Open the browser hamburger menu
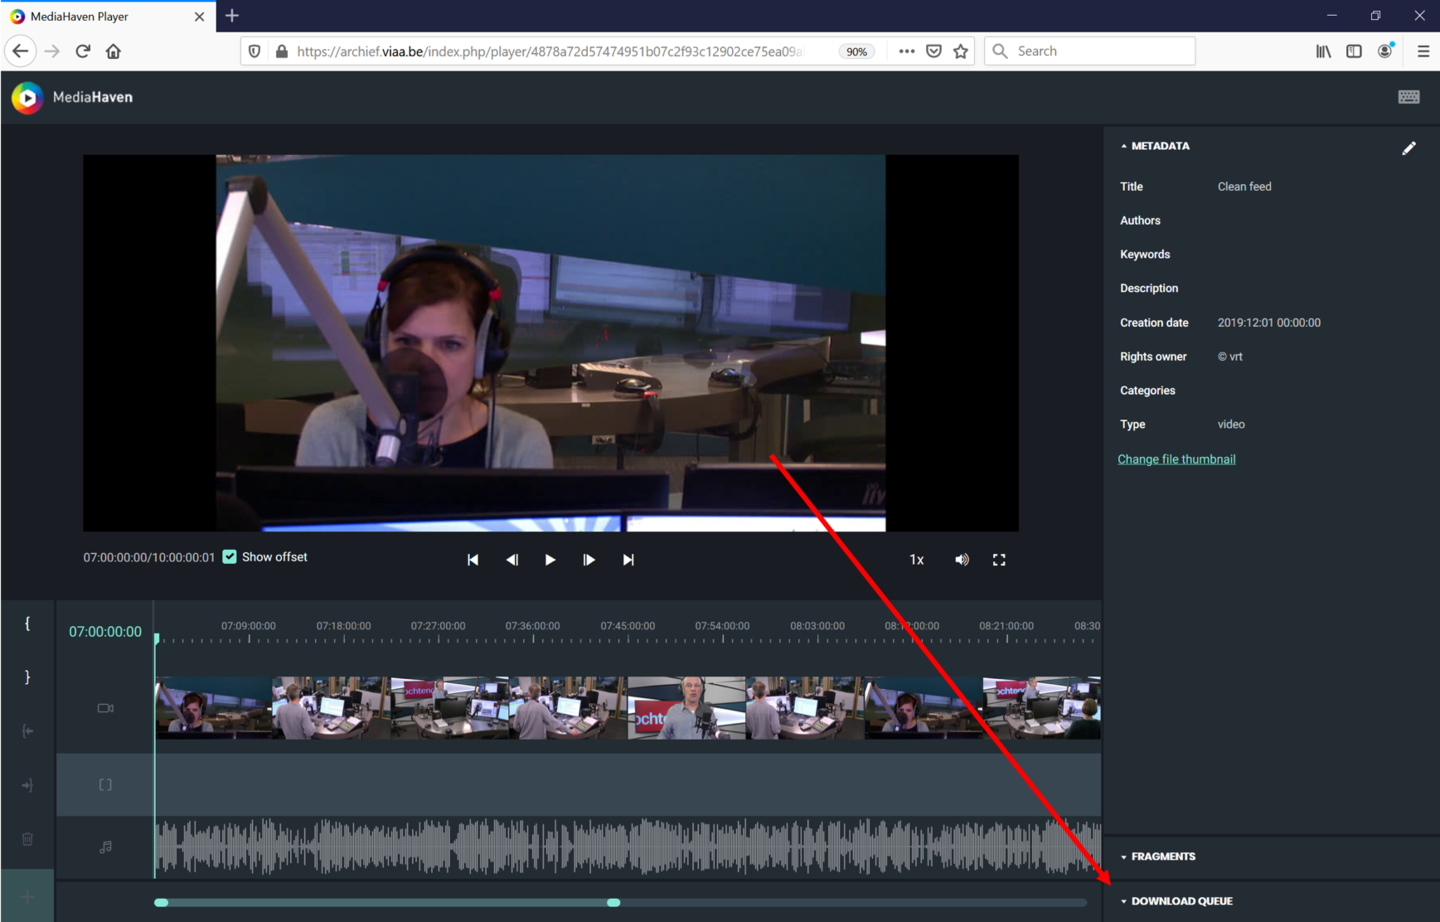Screen dimensions: 1440x922 point(1423,51)
